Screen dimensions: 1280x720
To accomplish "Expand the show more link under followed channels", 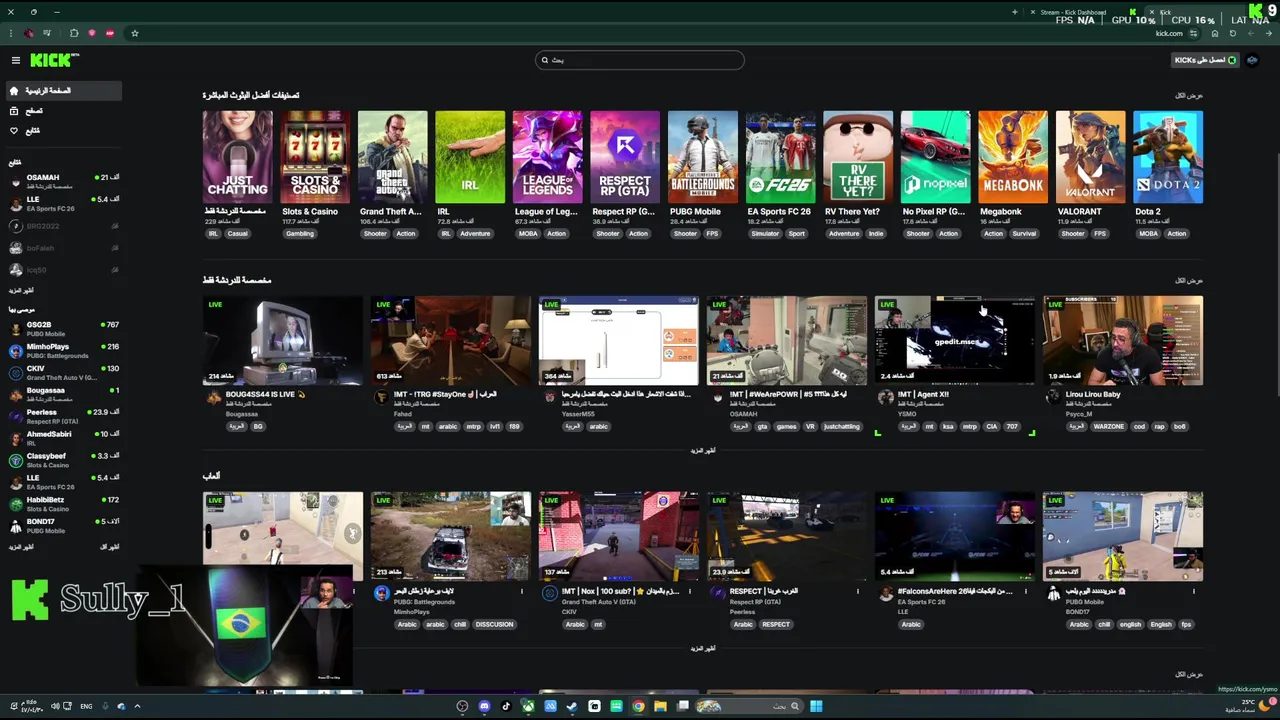I will pyautogui.click(x=21, y=290).
